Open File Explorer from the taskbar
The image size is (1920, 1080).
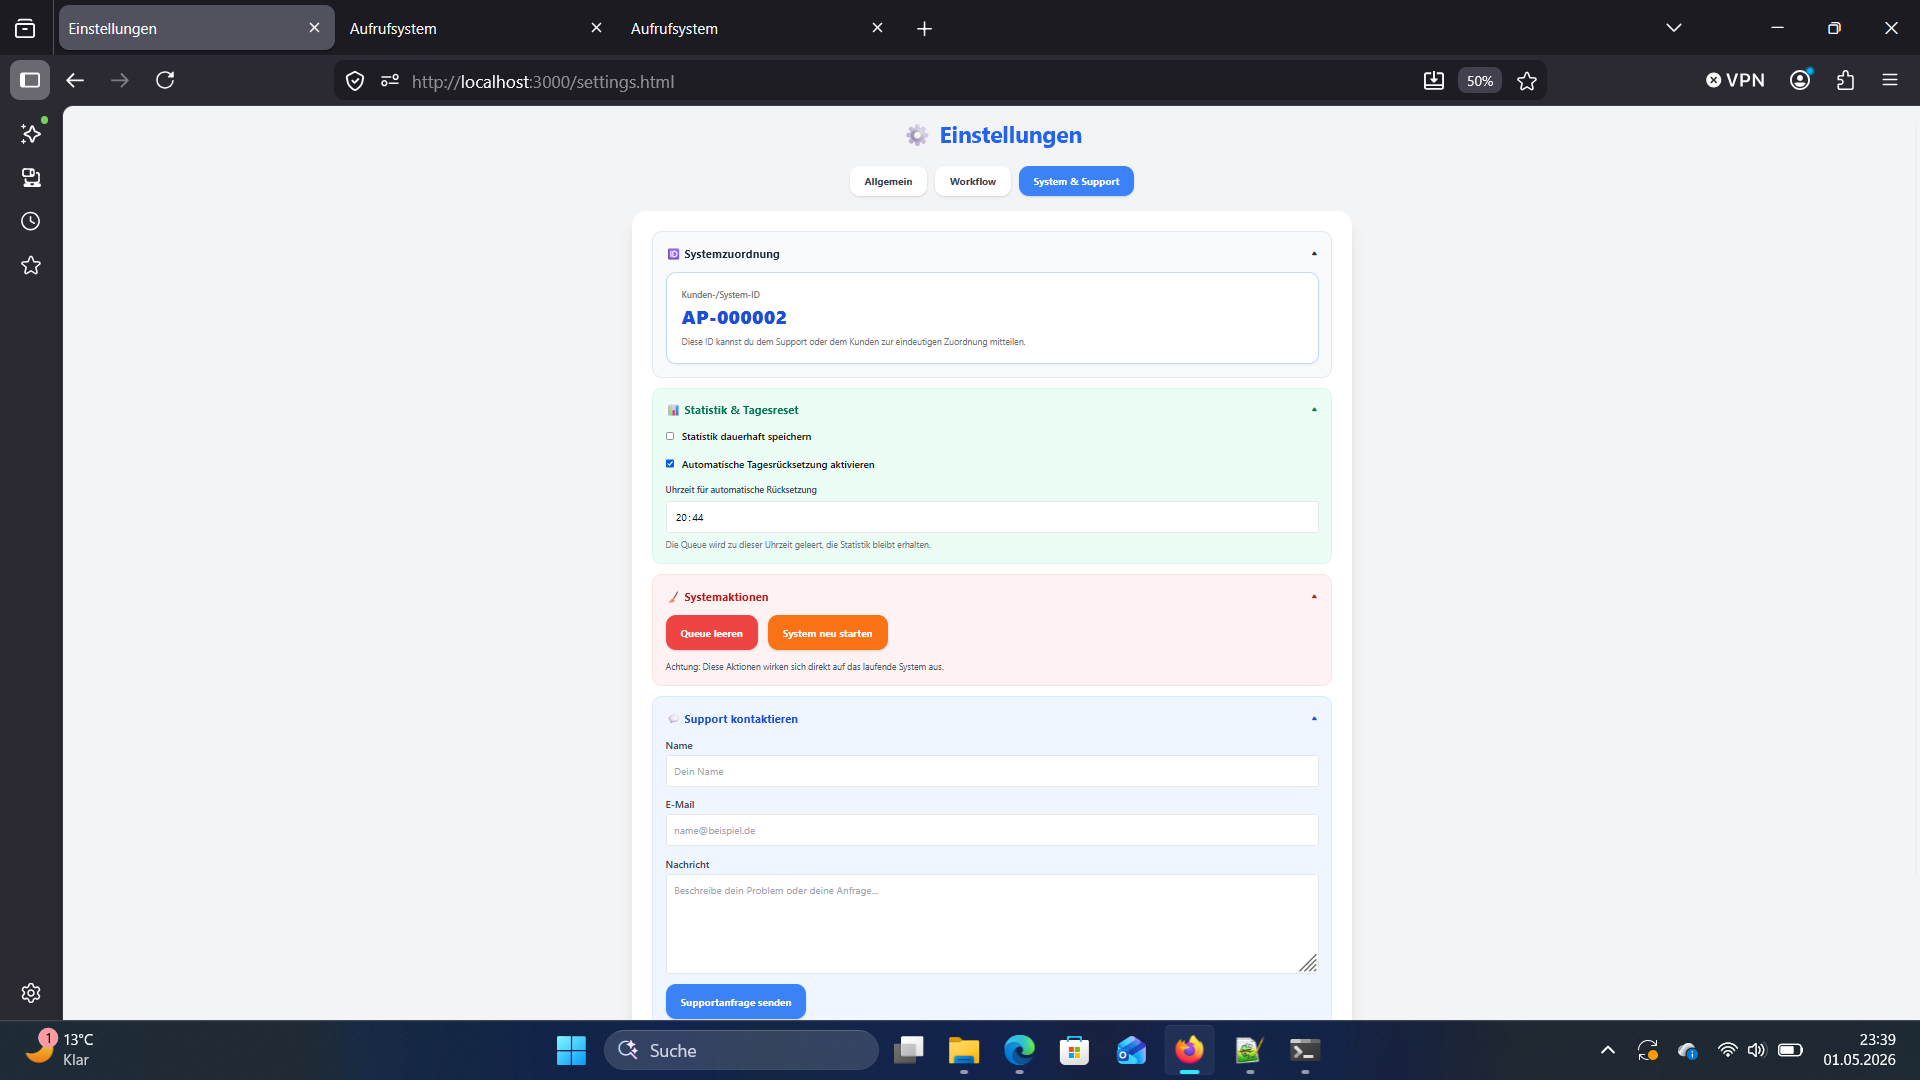964,1050
